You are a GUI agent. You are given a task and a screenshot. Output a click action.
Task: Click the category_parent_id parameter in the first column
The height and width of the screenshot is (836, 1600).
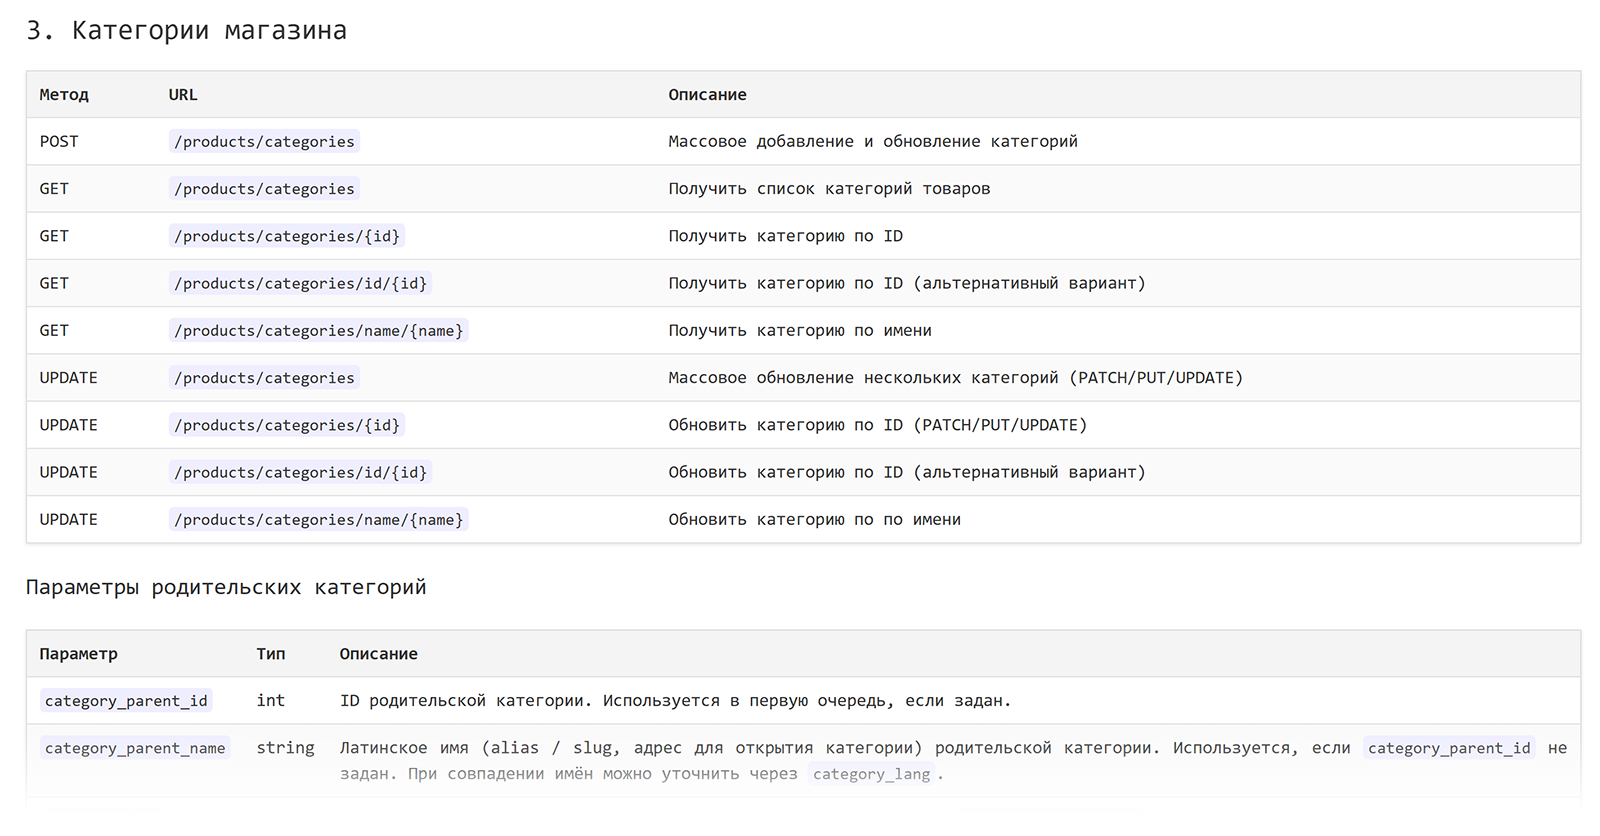[x=126, y=701]
